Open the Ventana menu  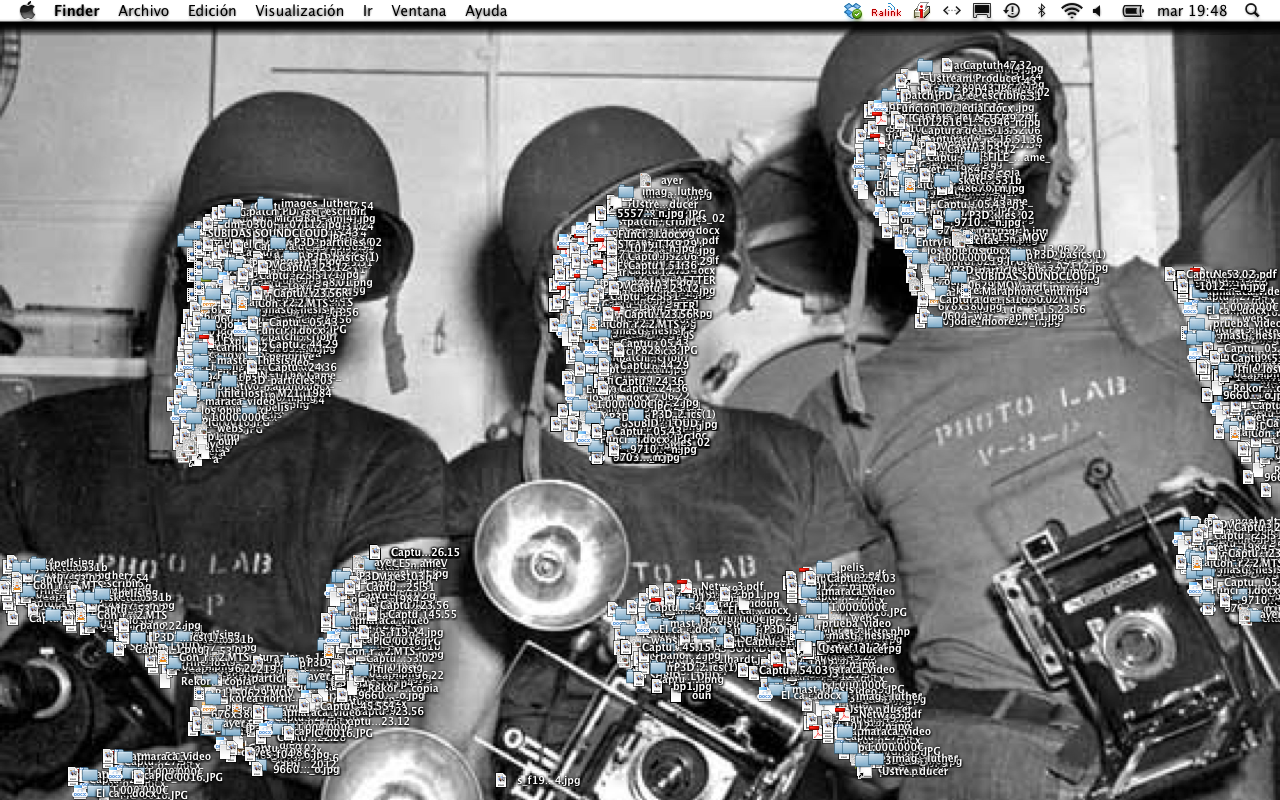(x=419, y=11)
